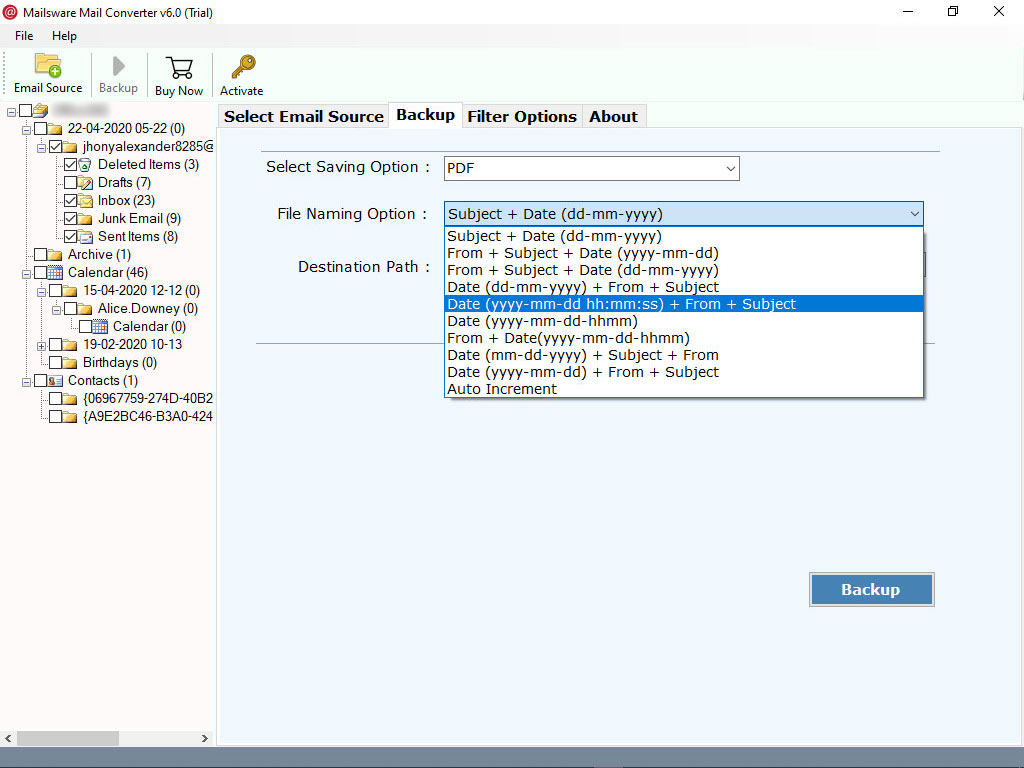Collapse the root mailbox tree node
The image size is (1024, 768).
pyautogui.click(x=11, y=112)
